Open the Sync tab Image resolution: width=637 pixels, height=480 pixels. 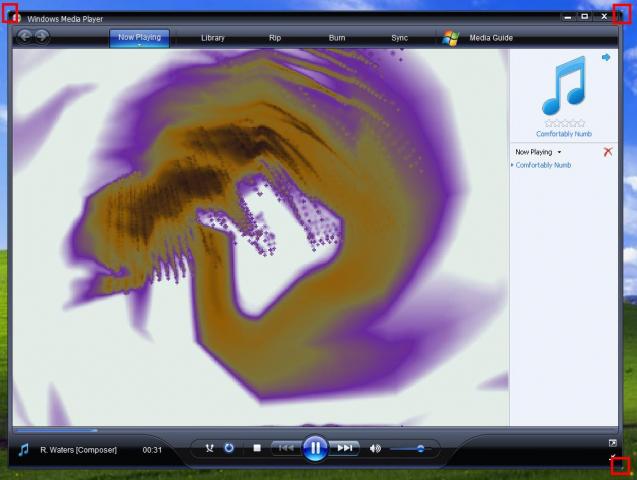click(x=399, y=38)
